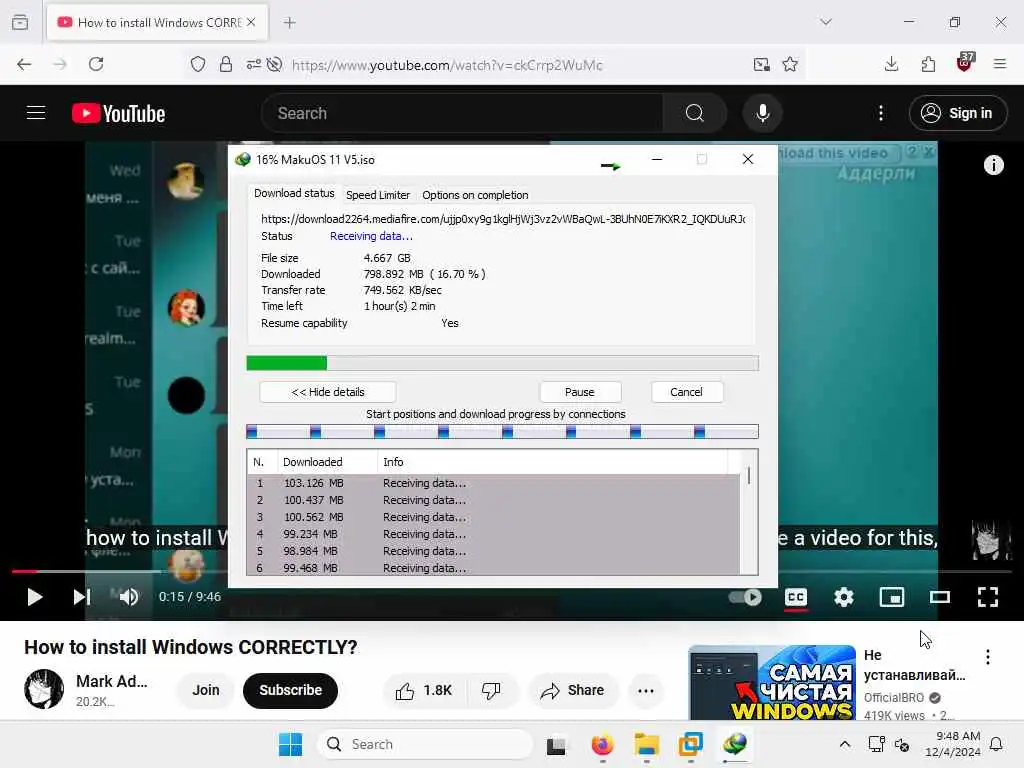Click the Mark Ad... channel avatar
The image size is (1024, 768).
[44, 689]
